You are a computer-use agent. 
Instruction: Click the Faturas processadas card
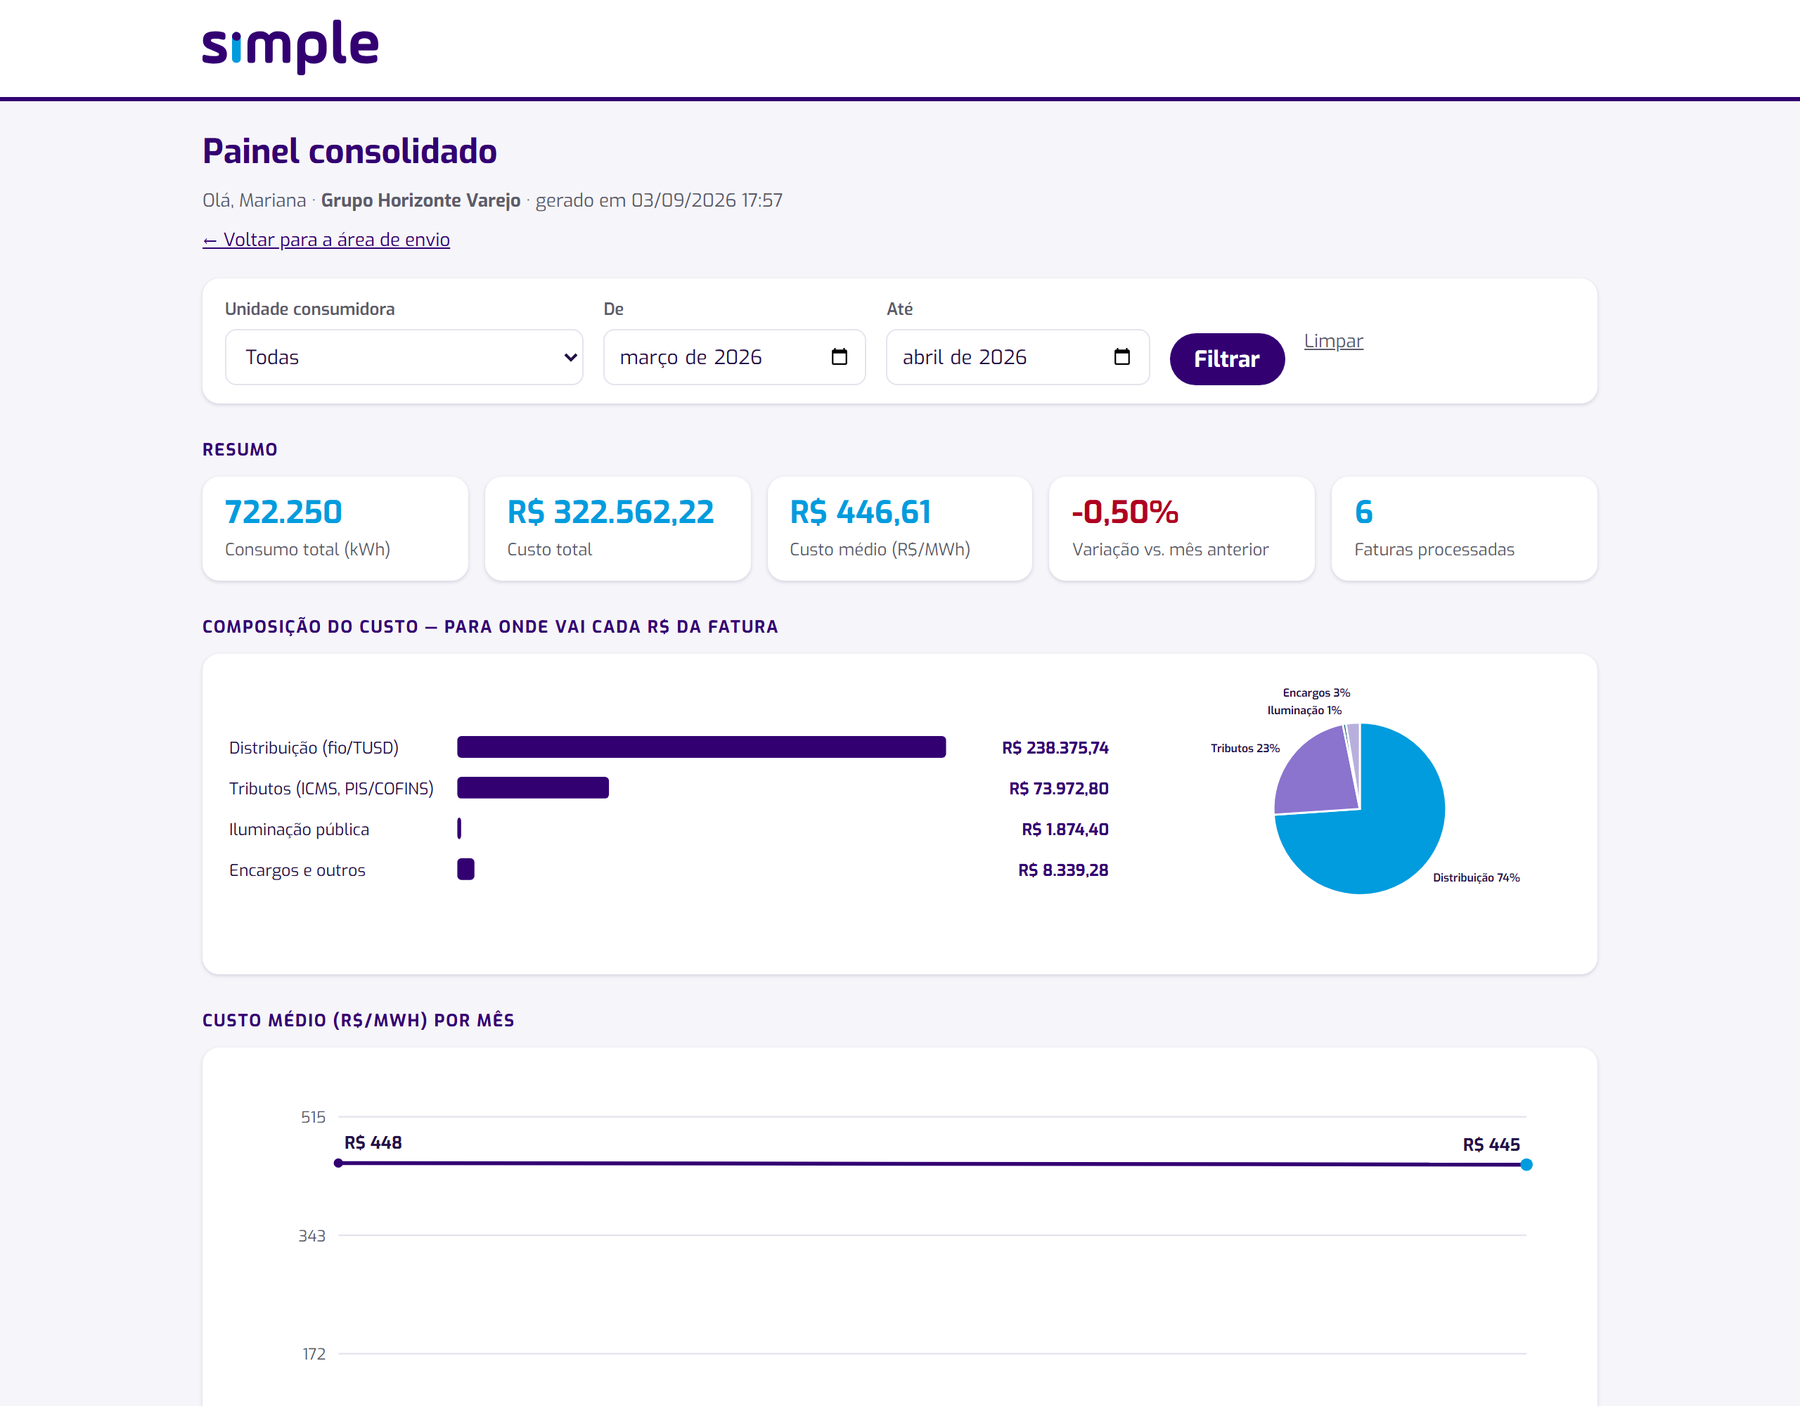(x=1464, y=528)
